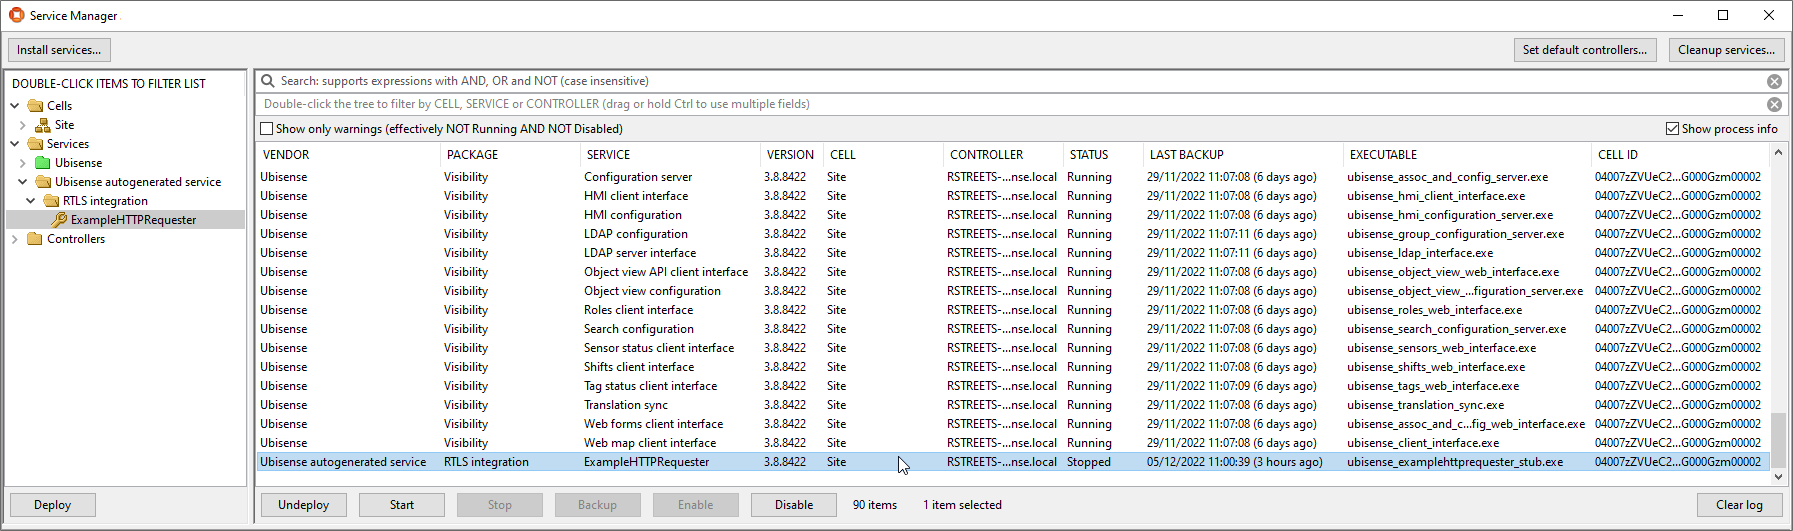1793x531 pixels.
Task: Uncheck Show process info checkbox
Action: [x=1672, y=129]
